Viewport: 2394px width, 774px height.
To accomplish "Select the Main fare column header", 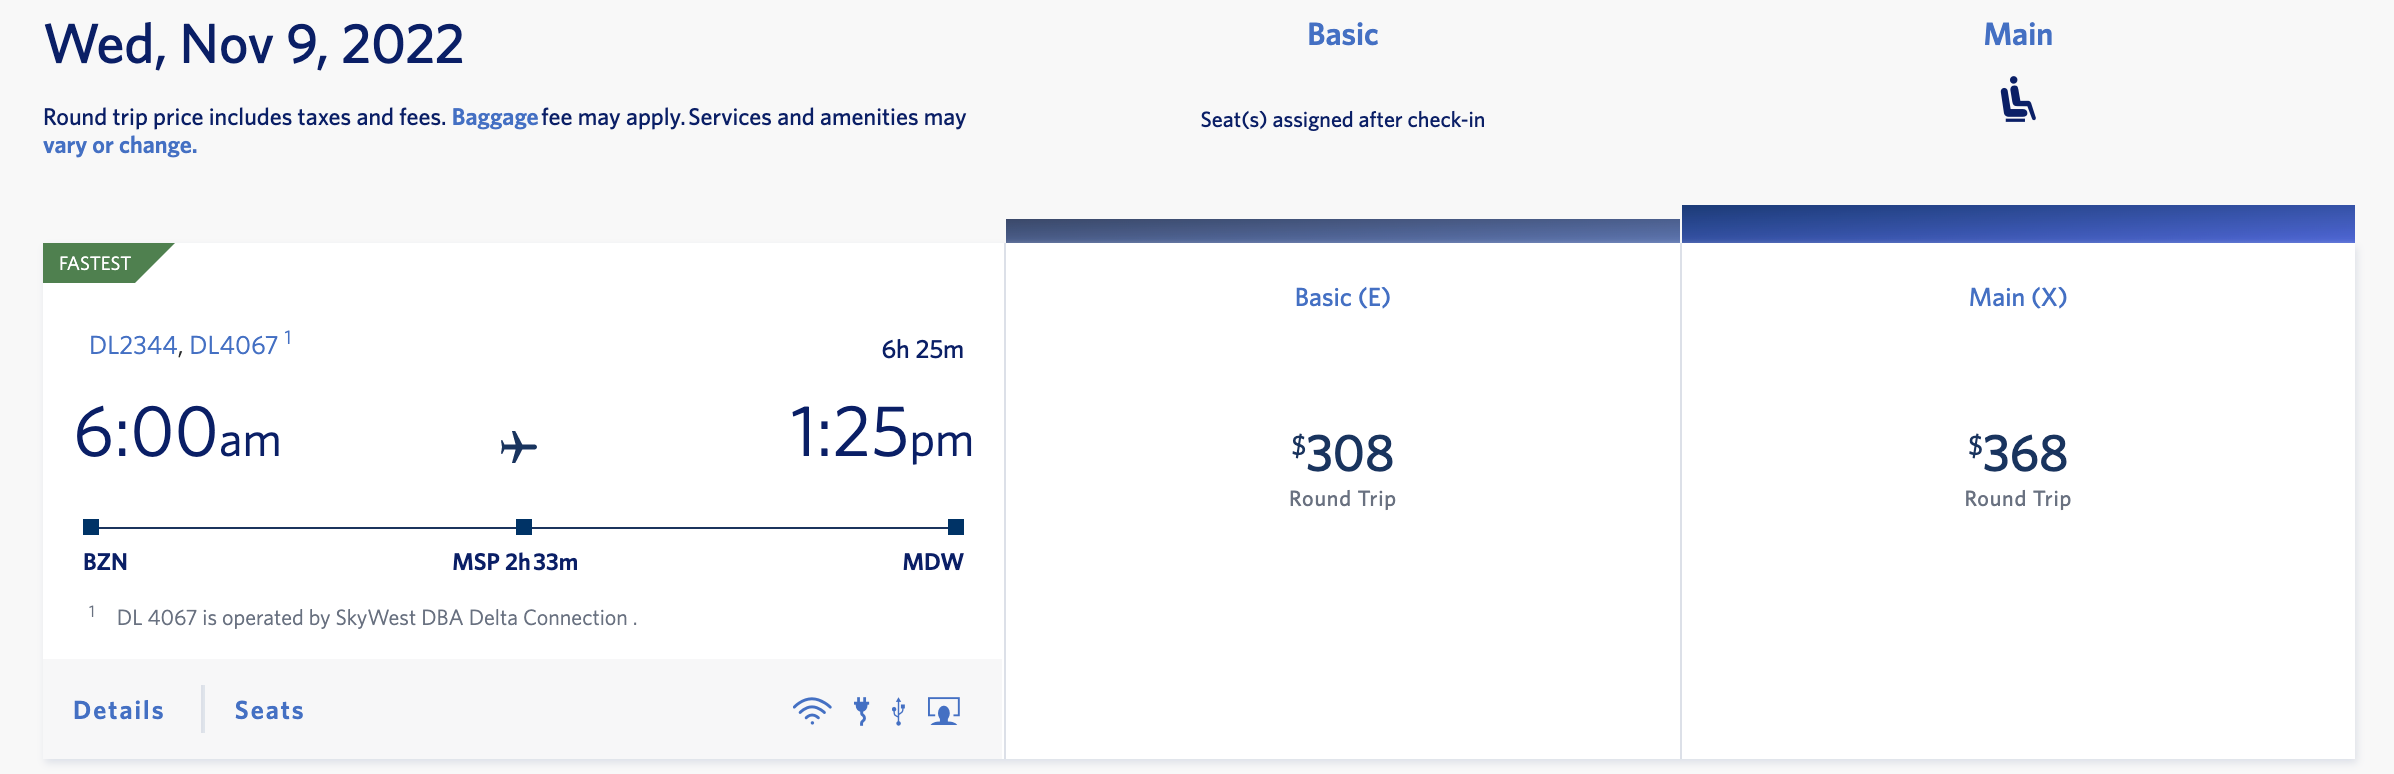I will (x=2017, y=35).
